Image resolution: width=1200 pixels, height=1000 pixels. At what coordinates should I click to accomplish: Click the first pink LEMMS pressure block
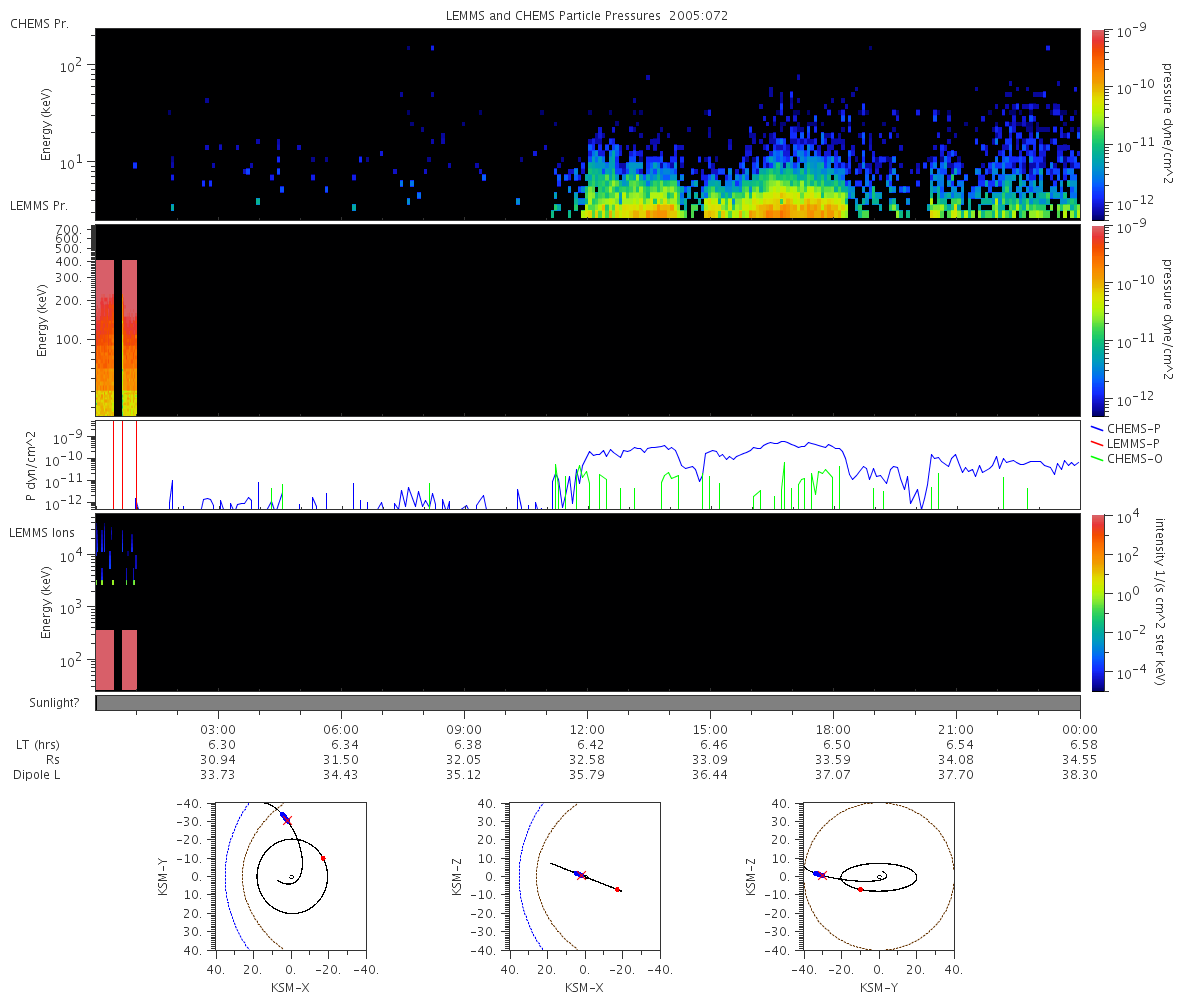point(105,337)
